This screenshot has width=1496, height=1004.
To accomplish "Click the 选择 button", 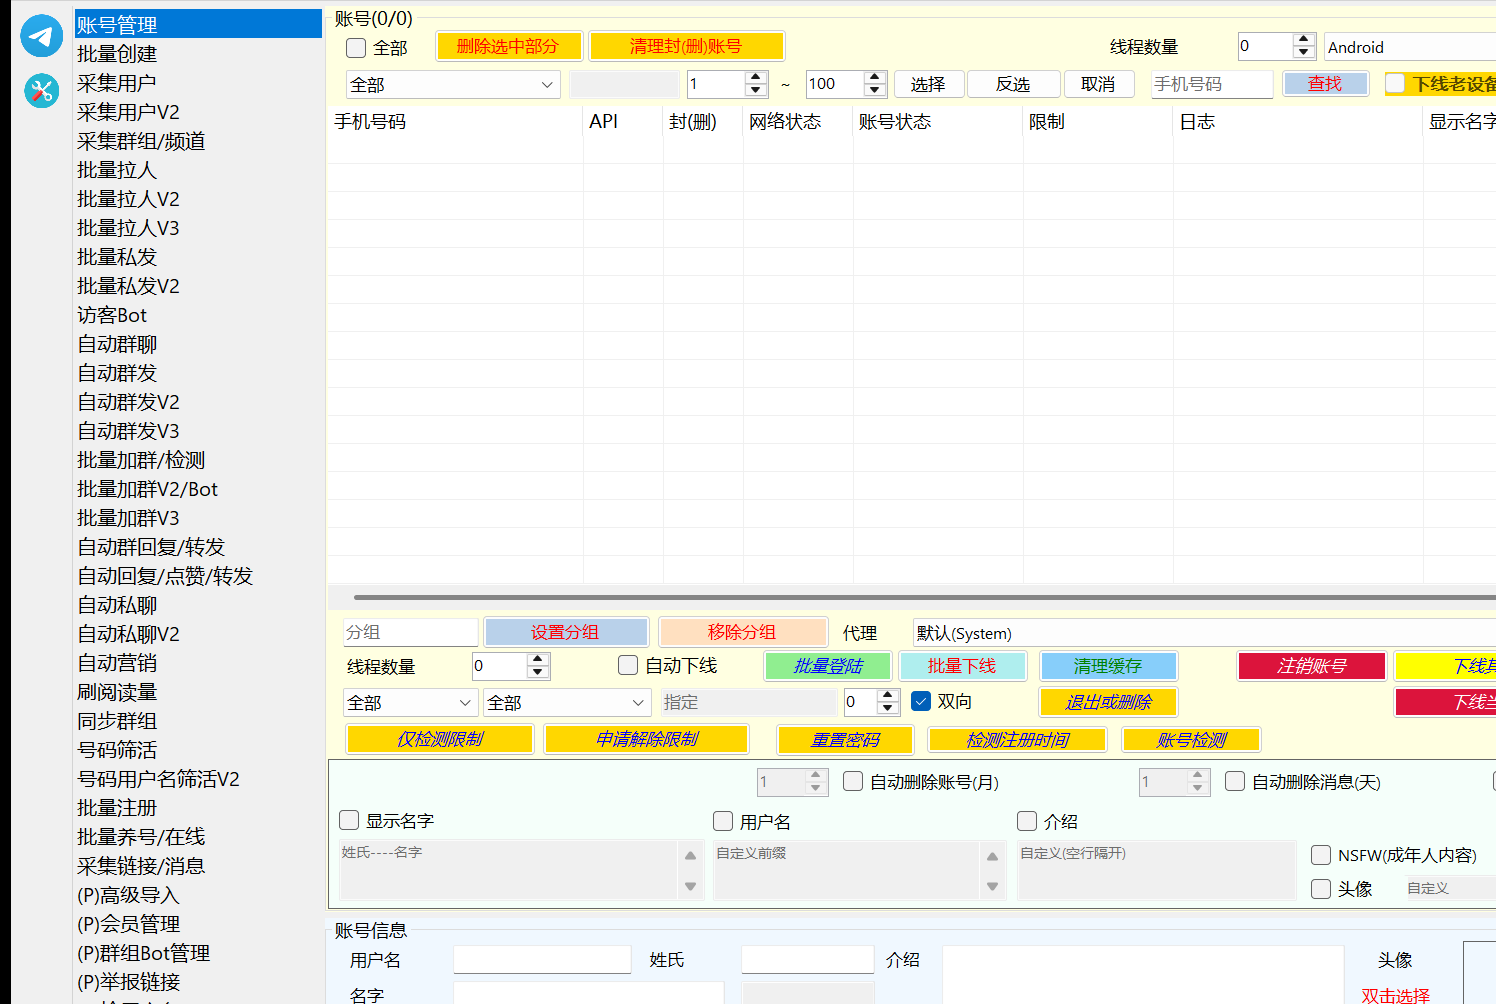I will coord(928,84).
